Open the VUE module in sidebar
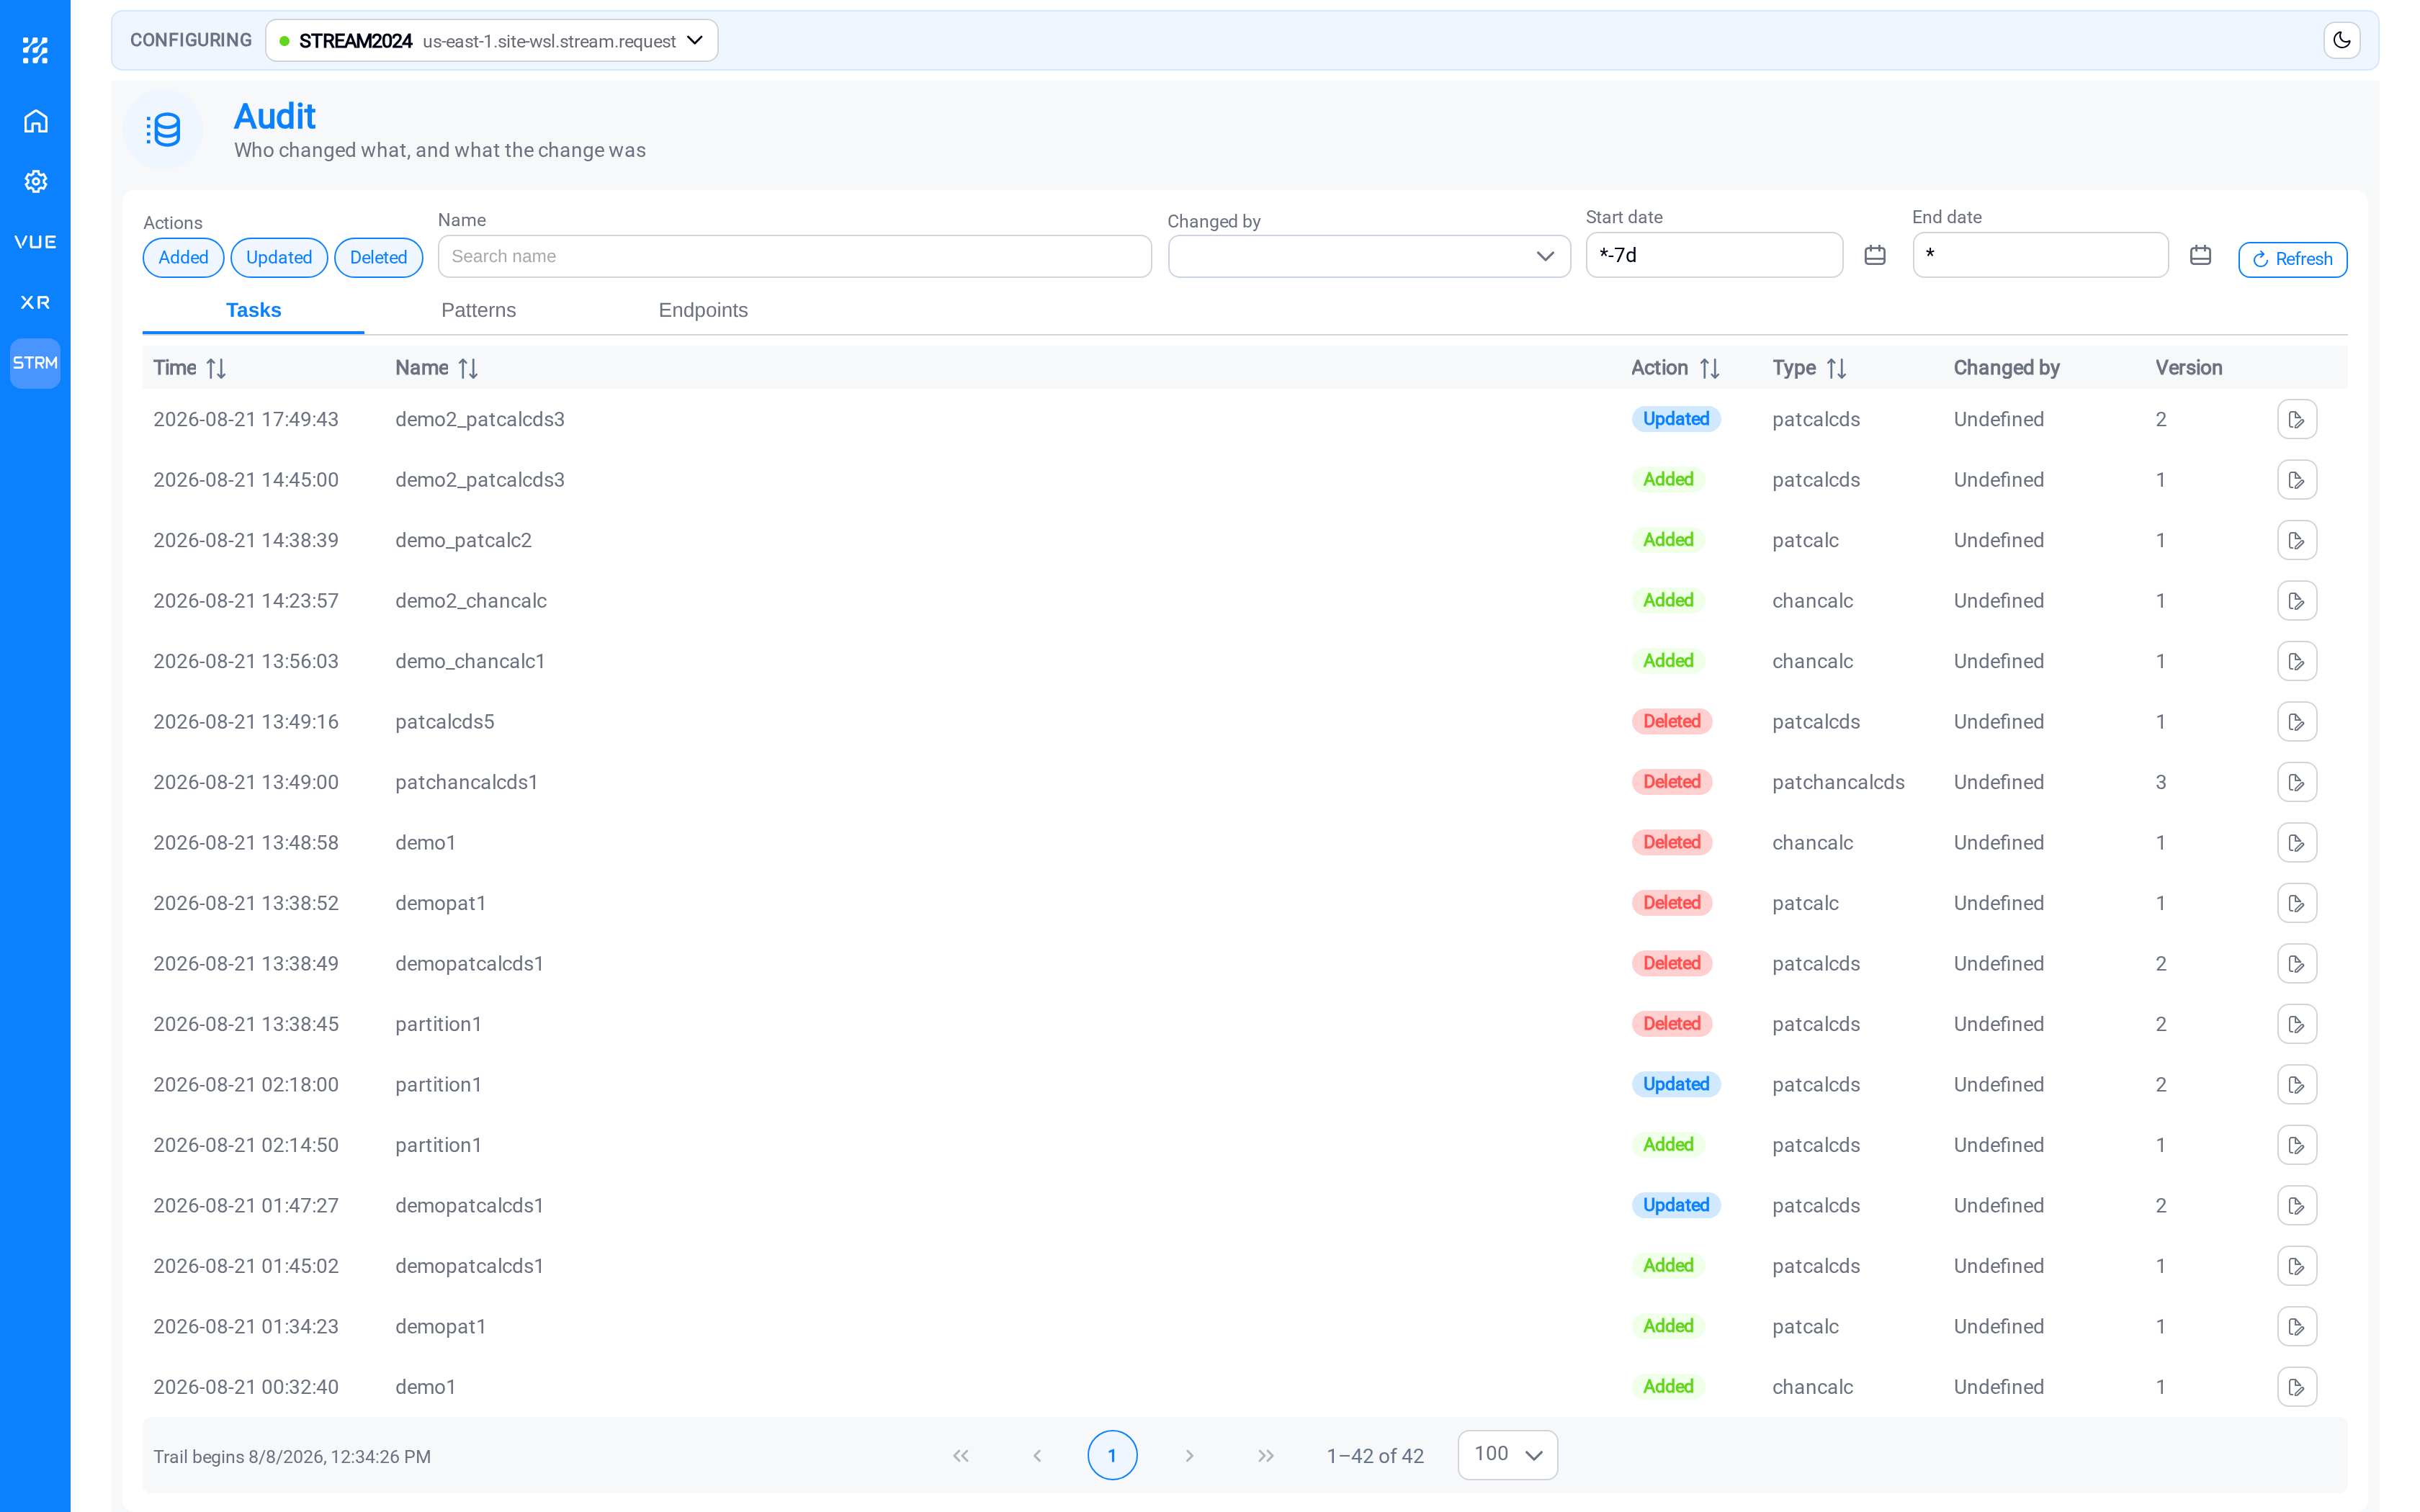The image size is (2420, 1512). 35,242
